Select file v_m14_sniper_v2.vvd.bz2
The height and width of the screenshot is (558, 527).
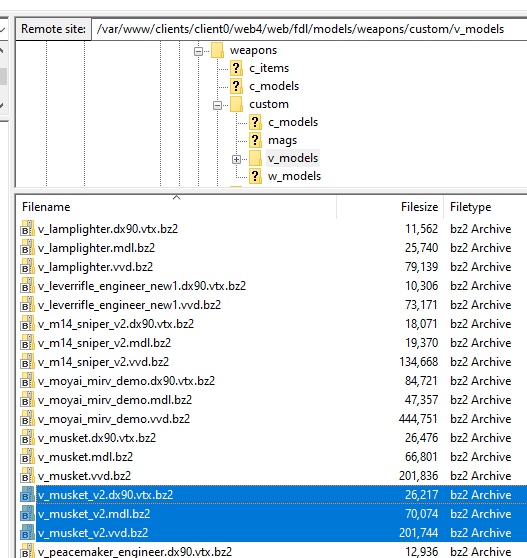click(103, 362)
